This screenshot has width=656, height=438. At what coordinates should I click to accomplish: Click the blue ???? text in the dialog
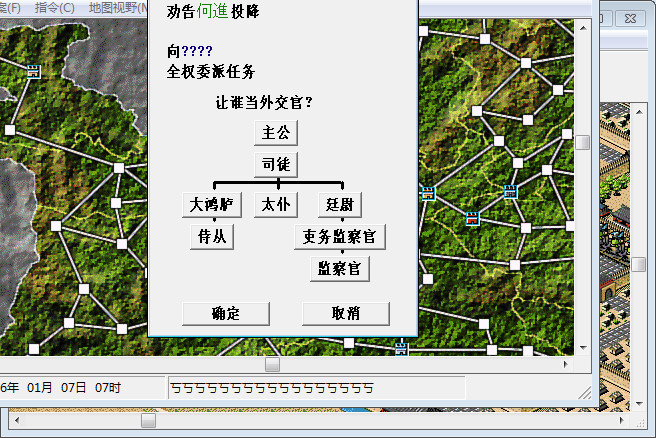pyautogui.click(x=197, y=51)
